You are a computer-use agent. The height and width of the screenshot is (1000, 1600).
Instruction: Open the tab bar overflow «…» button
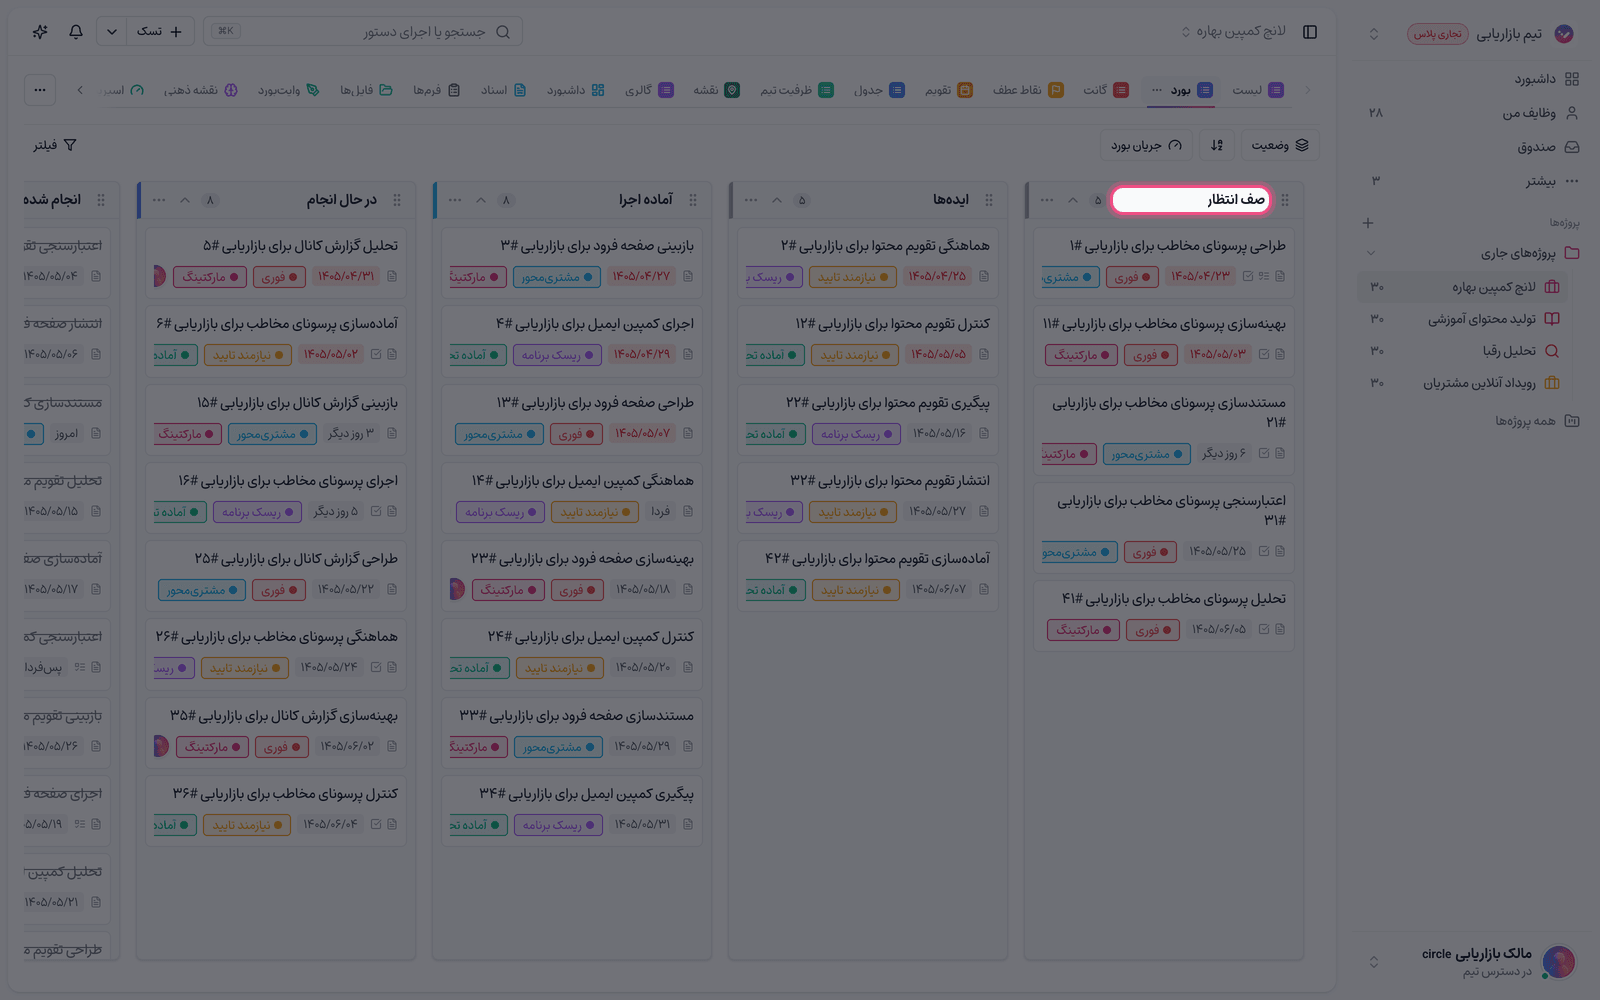tap(40, 90)
